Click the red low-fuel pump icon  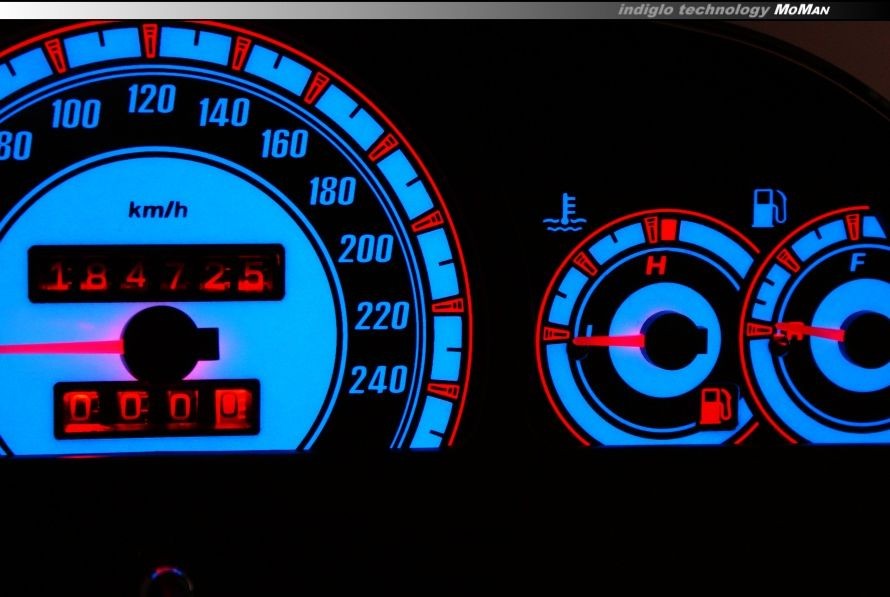point(716,405)
